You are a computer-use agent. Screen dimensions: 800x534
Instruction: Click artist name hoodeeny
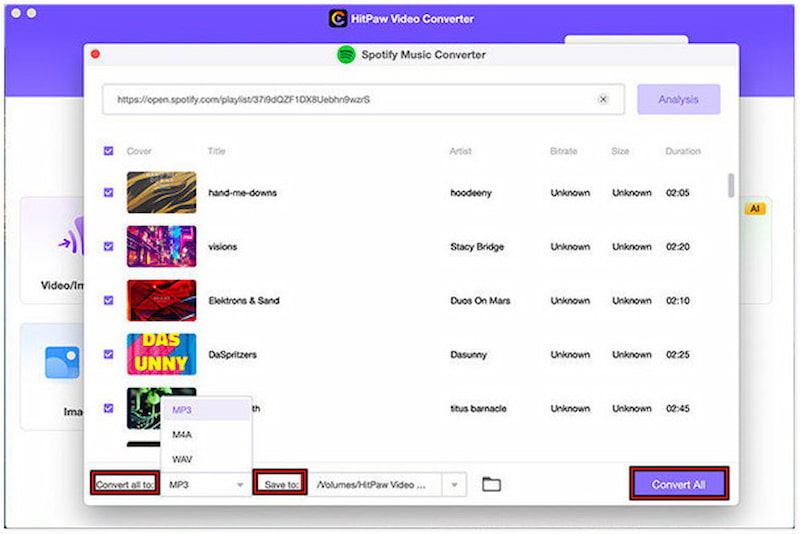click(471, 193)
